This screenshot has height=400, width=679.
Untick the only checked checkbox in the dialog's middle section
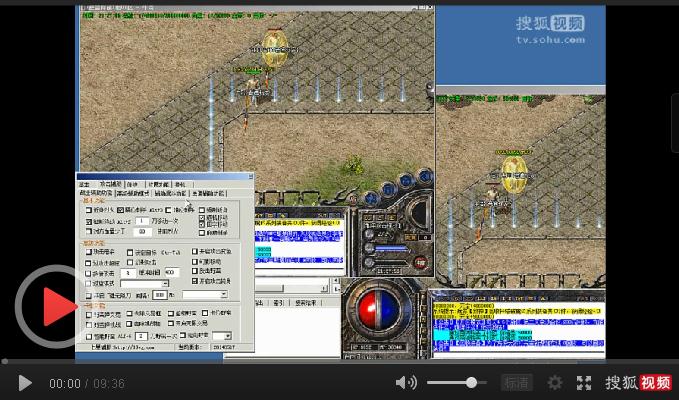tap(195, 281)
